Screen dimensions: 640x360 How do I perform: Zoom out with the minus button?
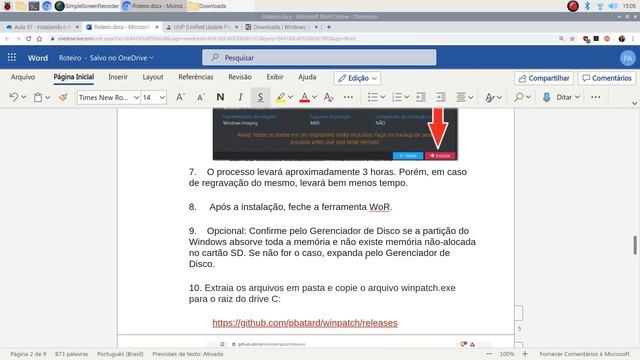pyautogui.click(x=489, y=354)
